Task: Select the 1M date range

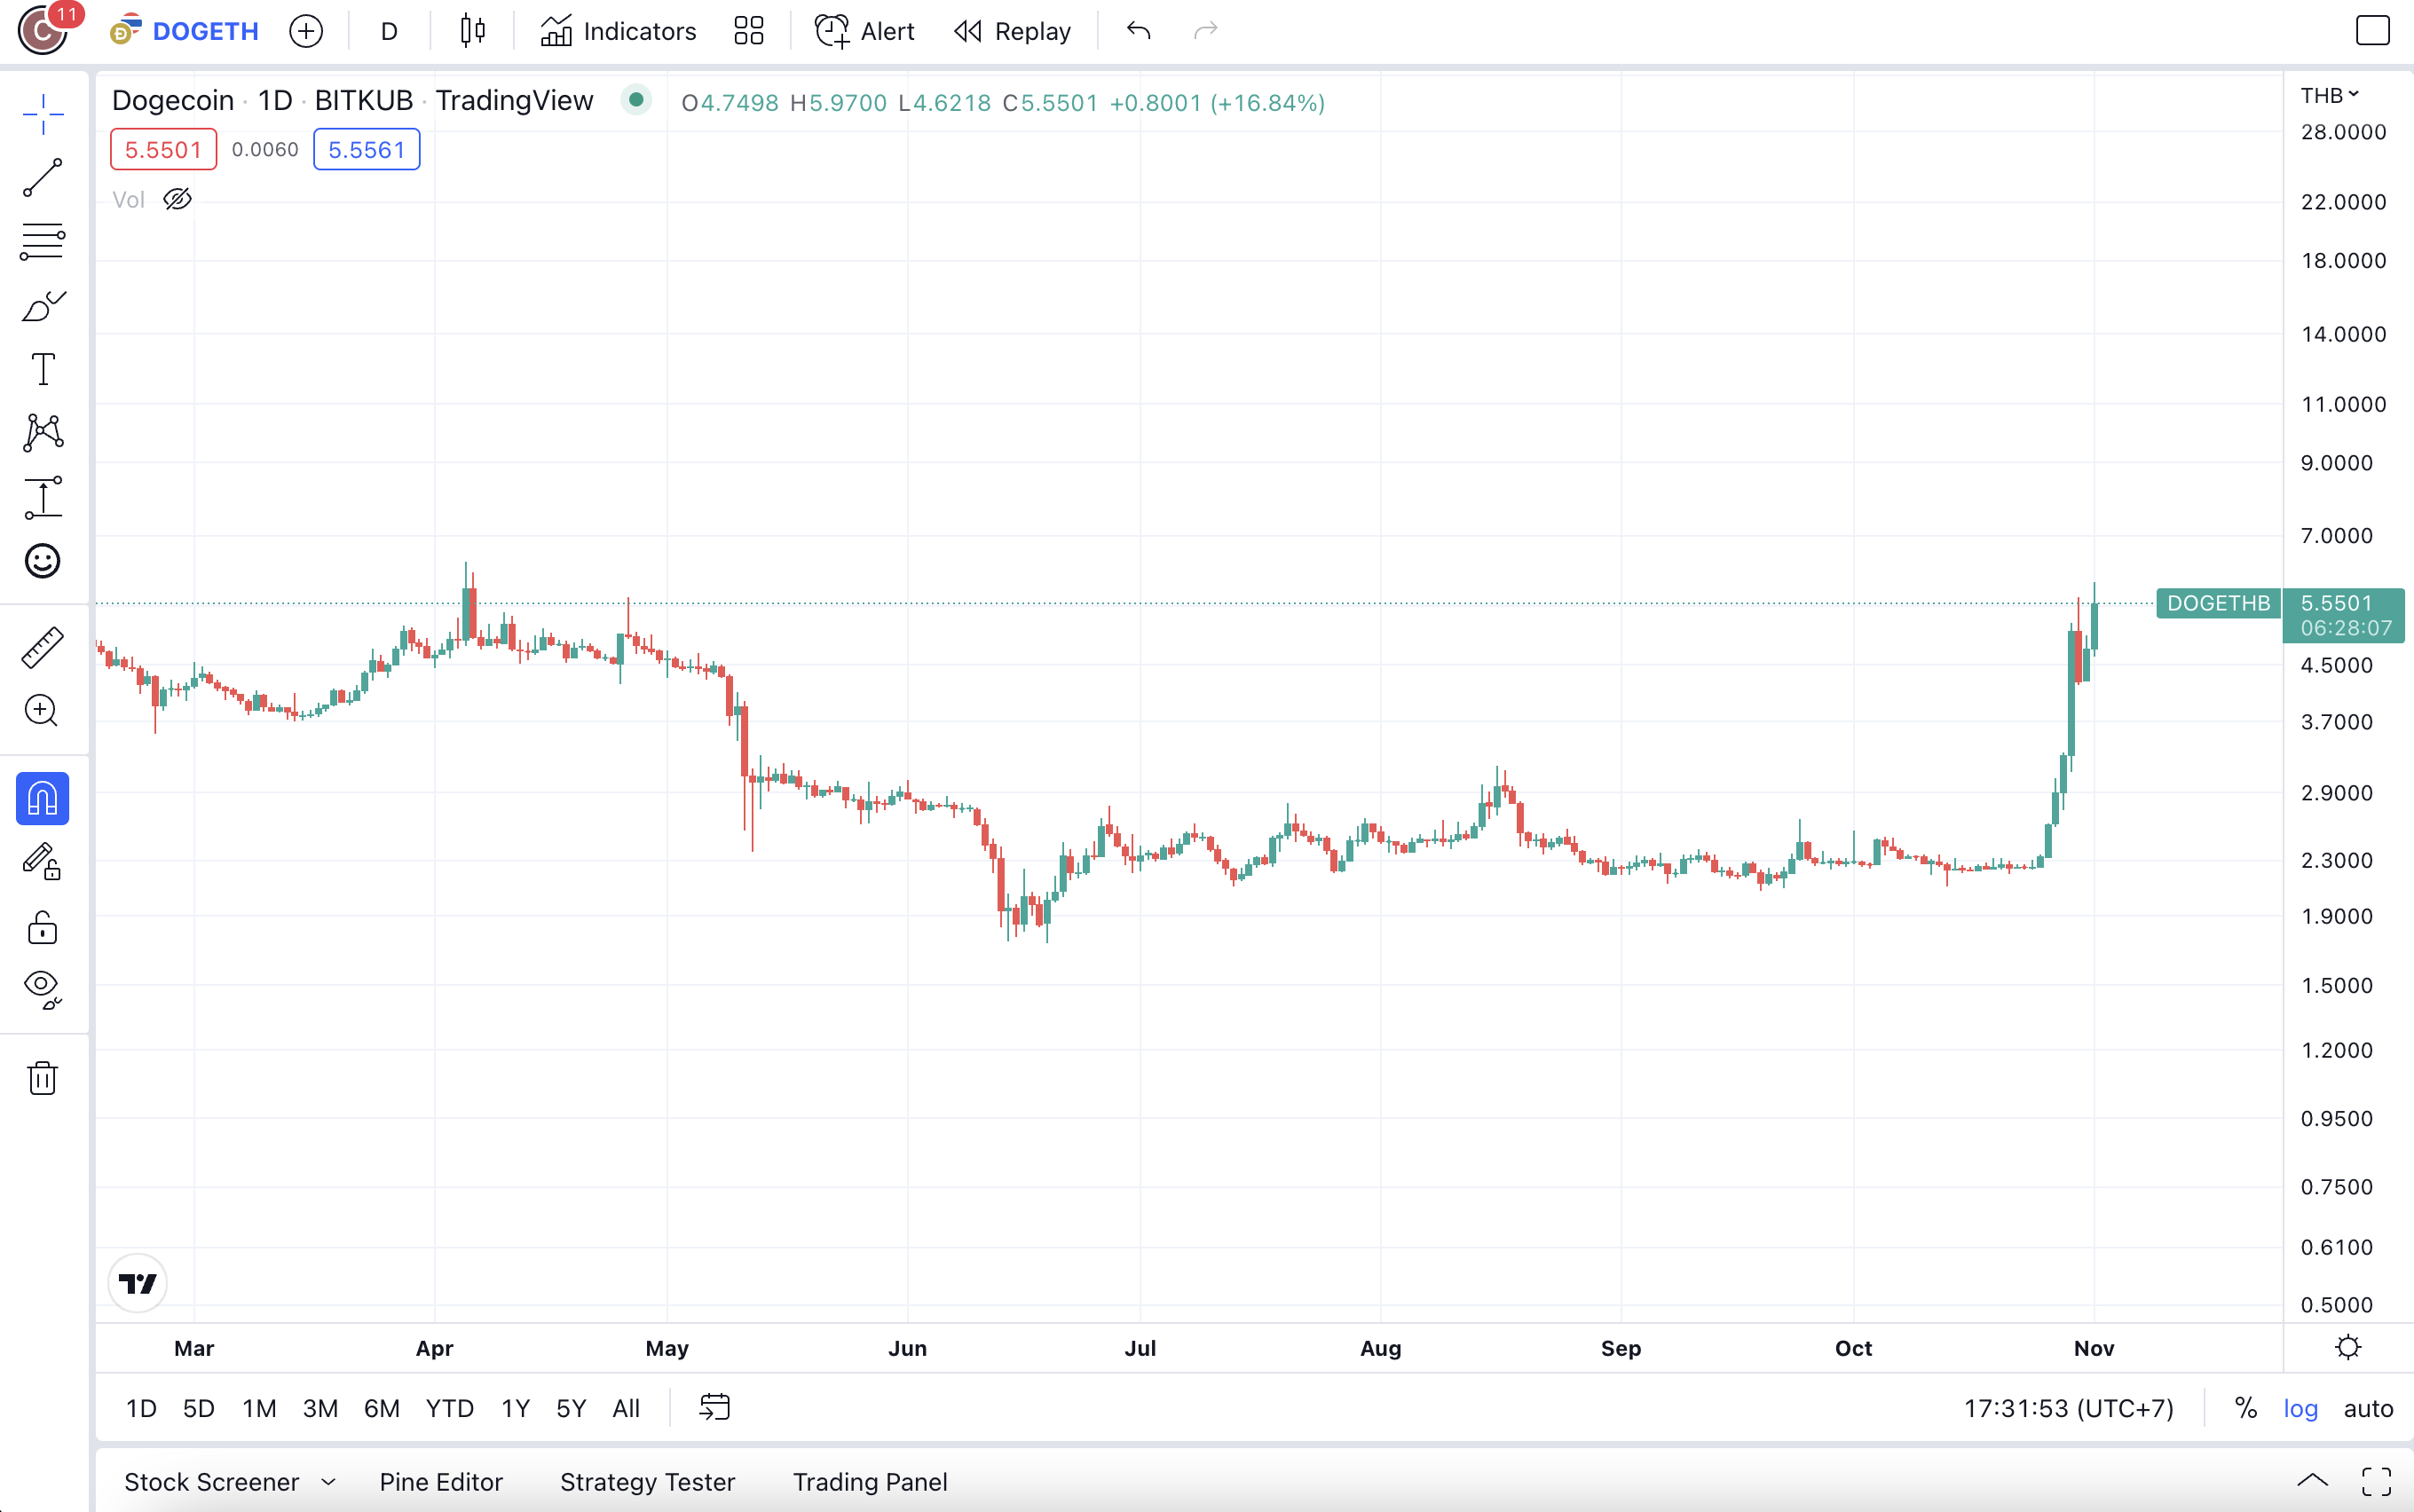Action: pos(259,1408)
